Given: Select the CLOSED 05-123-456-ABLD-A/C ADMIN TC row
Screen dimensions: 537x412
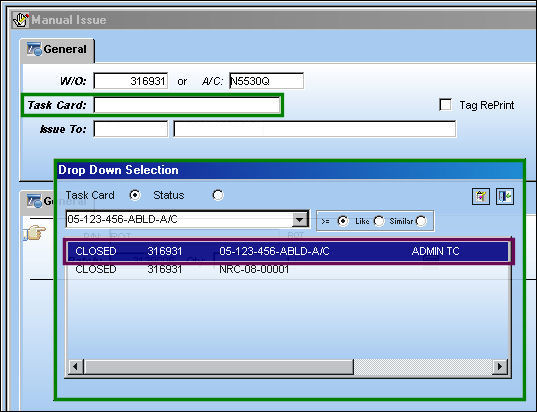Looking at the screenshot, I should tap(288, 251).
